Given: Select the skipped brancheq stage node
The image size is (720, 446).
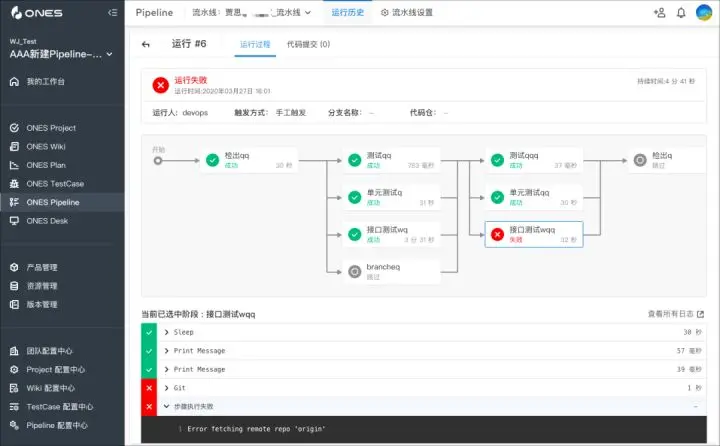Looking at the screenshot, I should tap(391, 272).
